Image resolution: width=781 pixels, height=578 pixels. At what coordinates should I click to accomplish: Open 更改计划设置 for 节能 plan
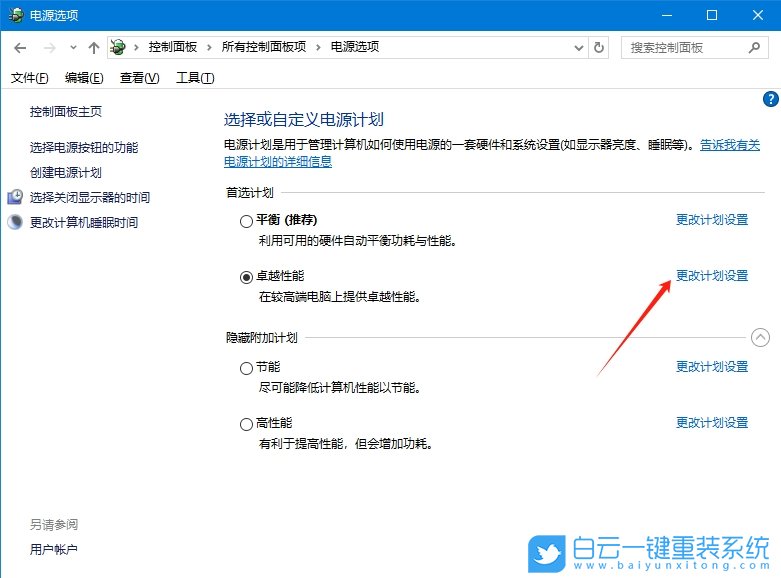[x=712, y=367]
